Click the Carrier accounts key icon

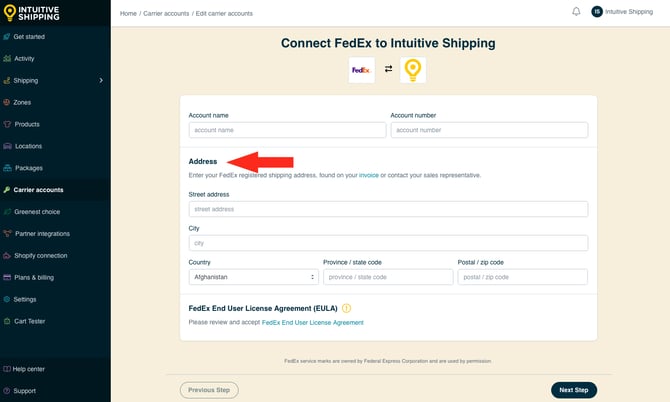point(7,190)
